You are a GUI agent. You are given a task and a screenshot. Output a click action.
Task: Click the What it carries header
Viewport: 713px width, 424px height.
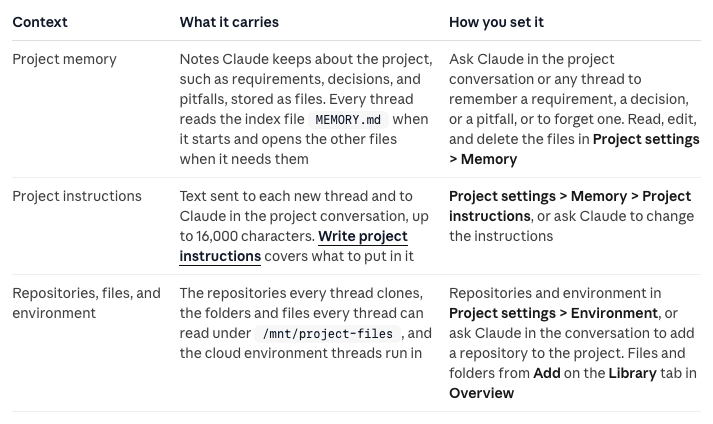pyautogui.click(x=229, y=22)
